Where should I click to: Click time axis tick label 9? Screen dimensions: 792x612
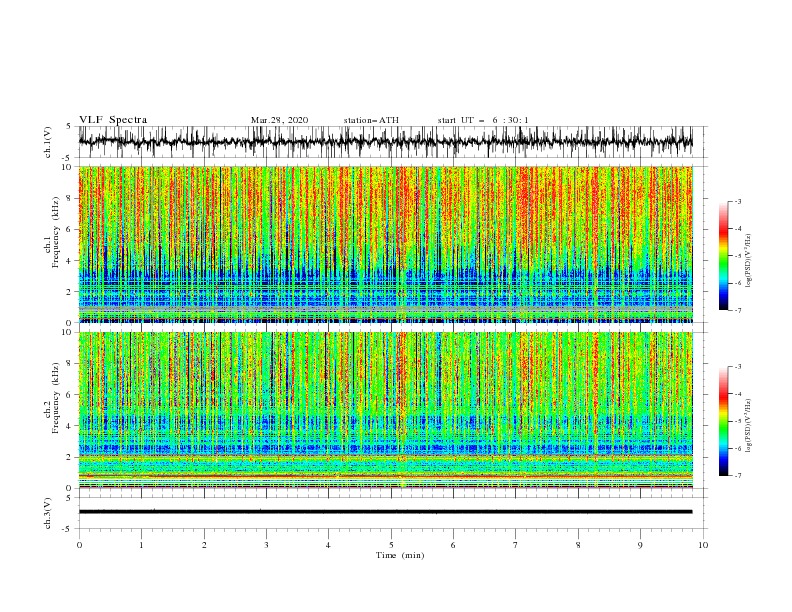(640, 545)
